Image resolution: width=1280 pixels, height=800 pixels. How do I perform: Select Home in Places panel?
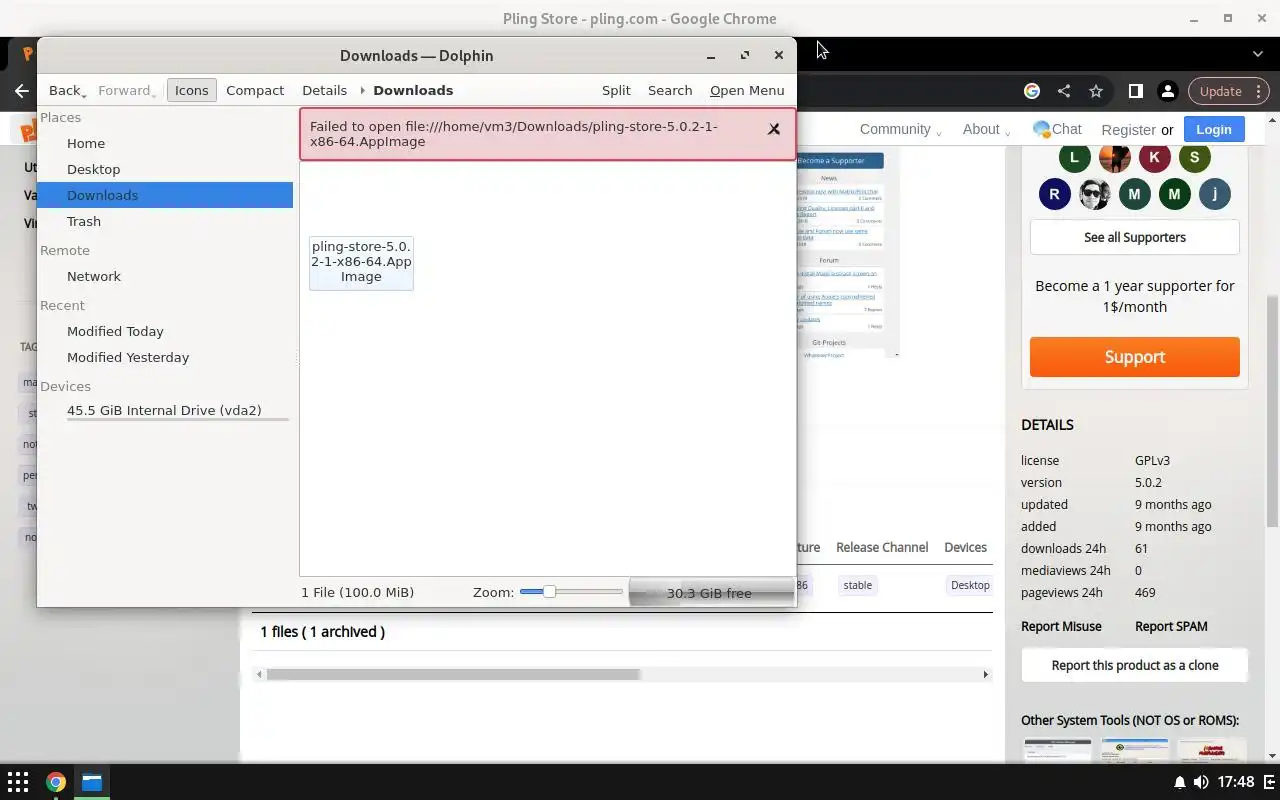(x=165, y=143)
